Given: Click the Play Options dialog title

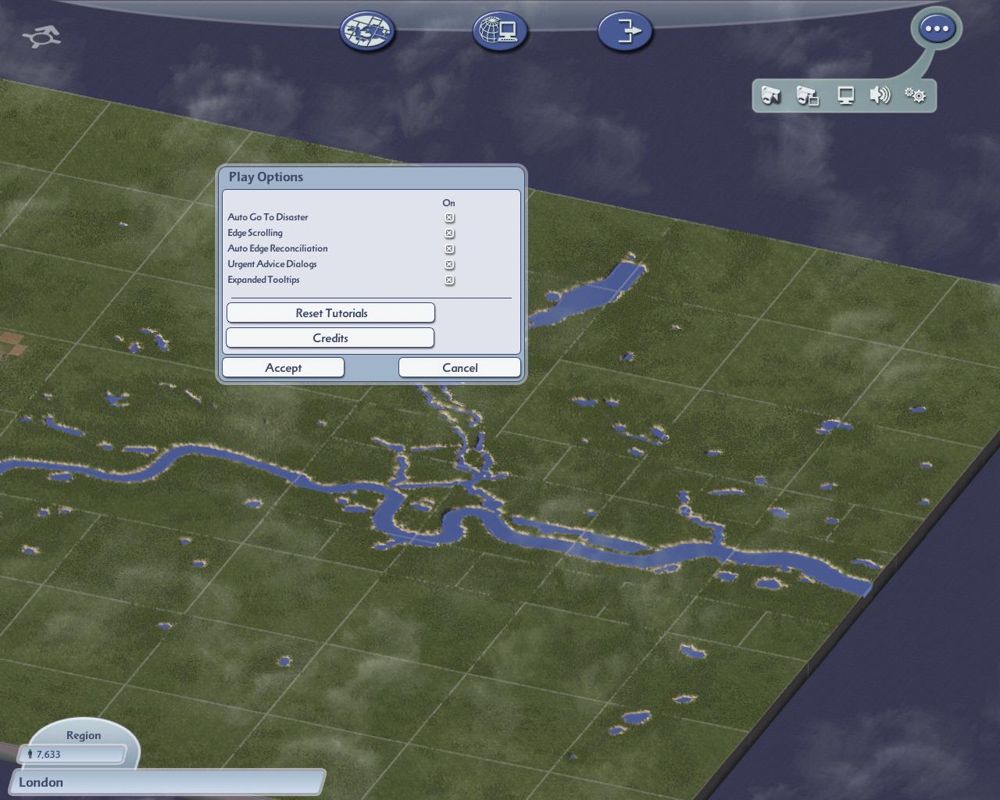Looking at the screenshot, I should click(266, 177).
